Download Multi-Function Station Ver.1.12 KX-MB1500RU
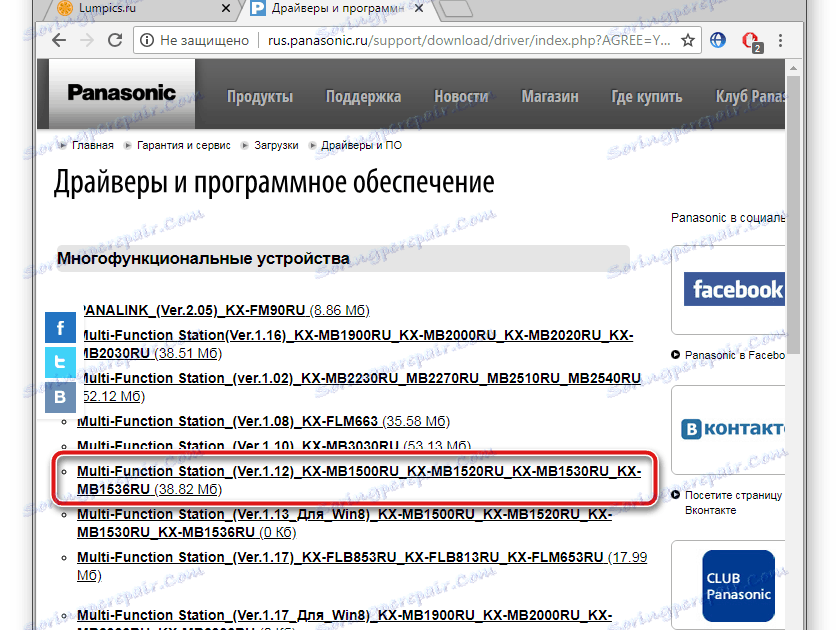This screenshot has width=839, height=630. [x=359, y=480]
